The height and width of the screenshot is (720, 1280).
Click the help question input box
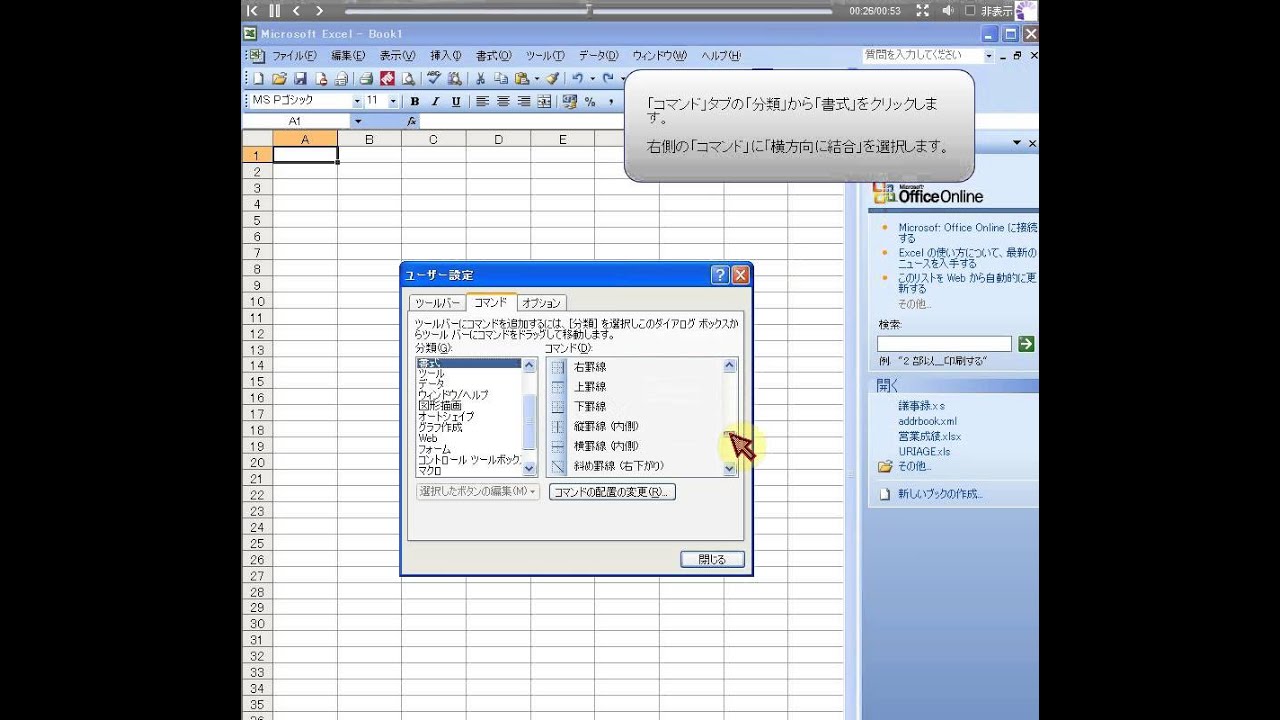pyautogui.click(x=922, y=56)
